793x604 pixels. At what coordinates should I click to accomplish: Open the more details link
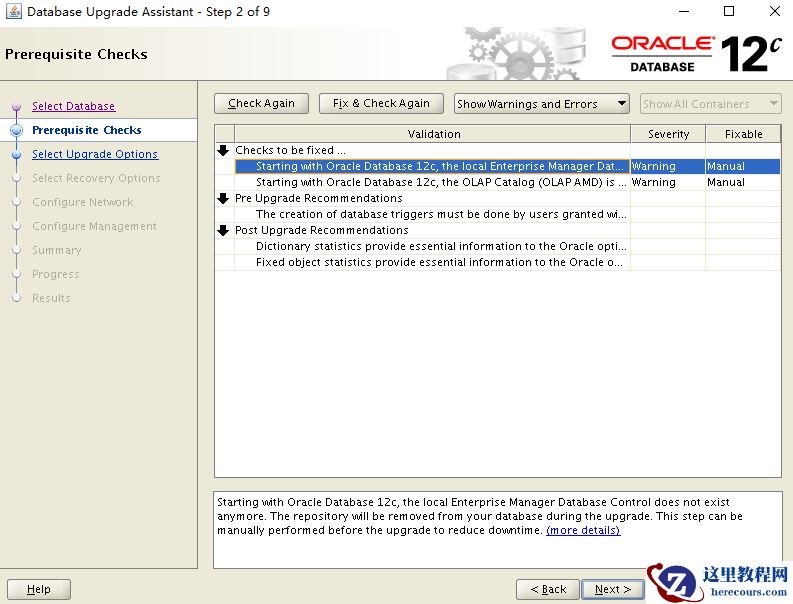(x=583, y=530)
